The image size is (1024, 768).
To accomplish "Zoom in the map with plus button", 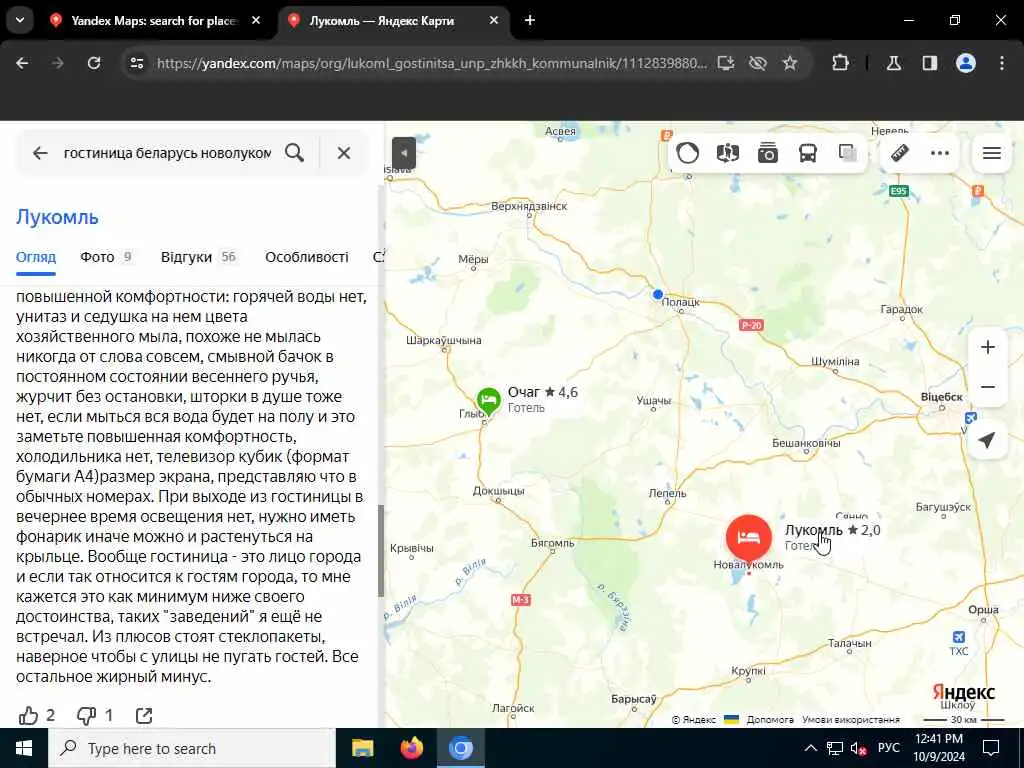I will (x=987, y=347).
